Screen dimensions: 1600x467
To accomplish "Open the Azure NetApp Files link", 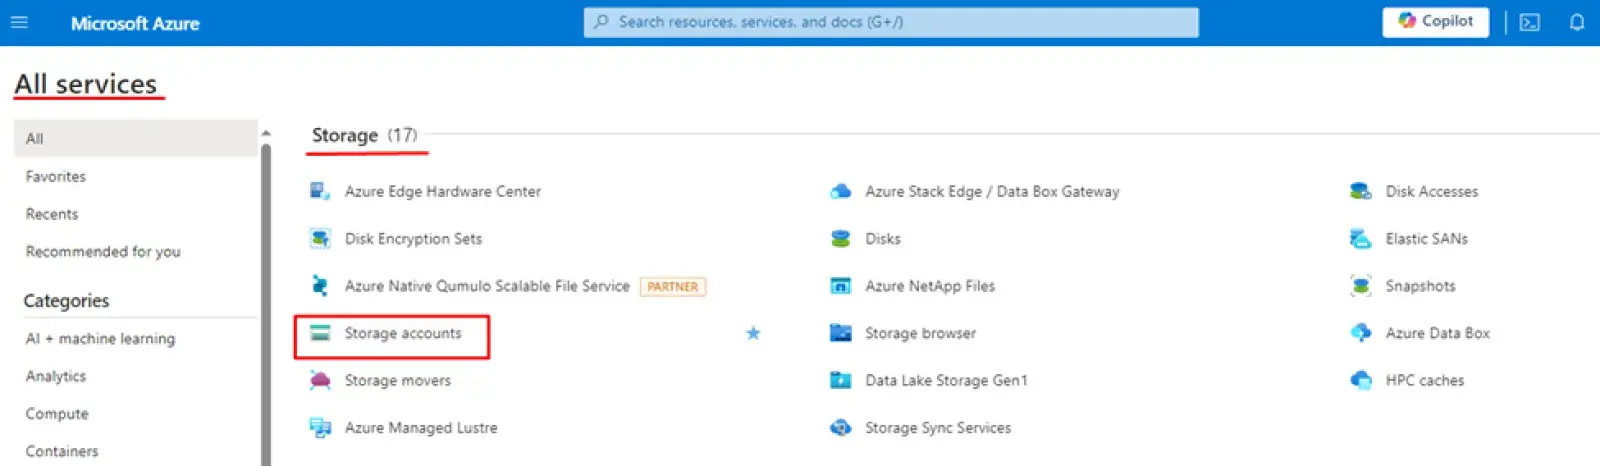I will (930, 286).
